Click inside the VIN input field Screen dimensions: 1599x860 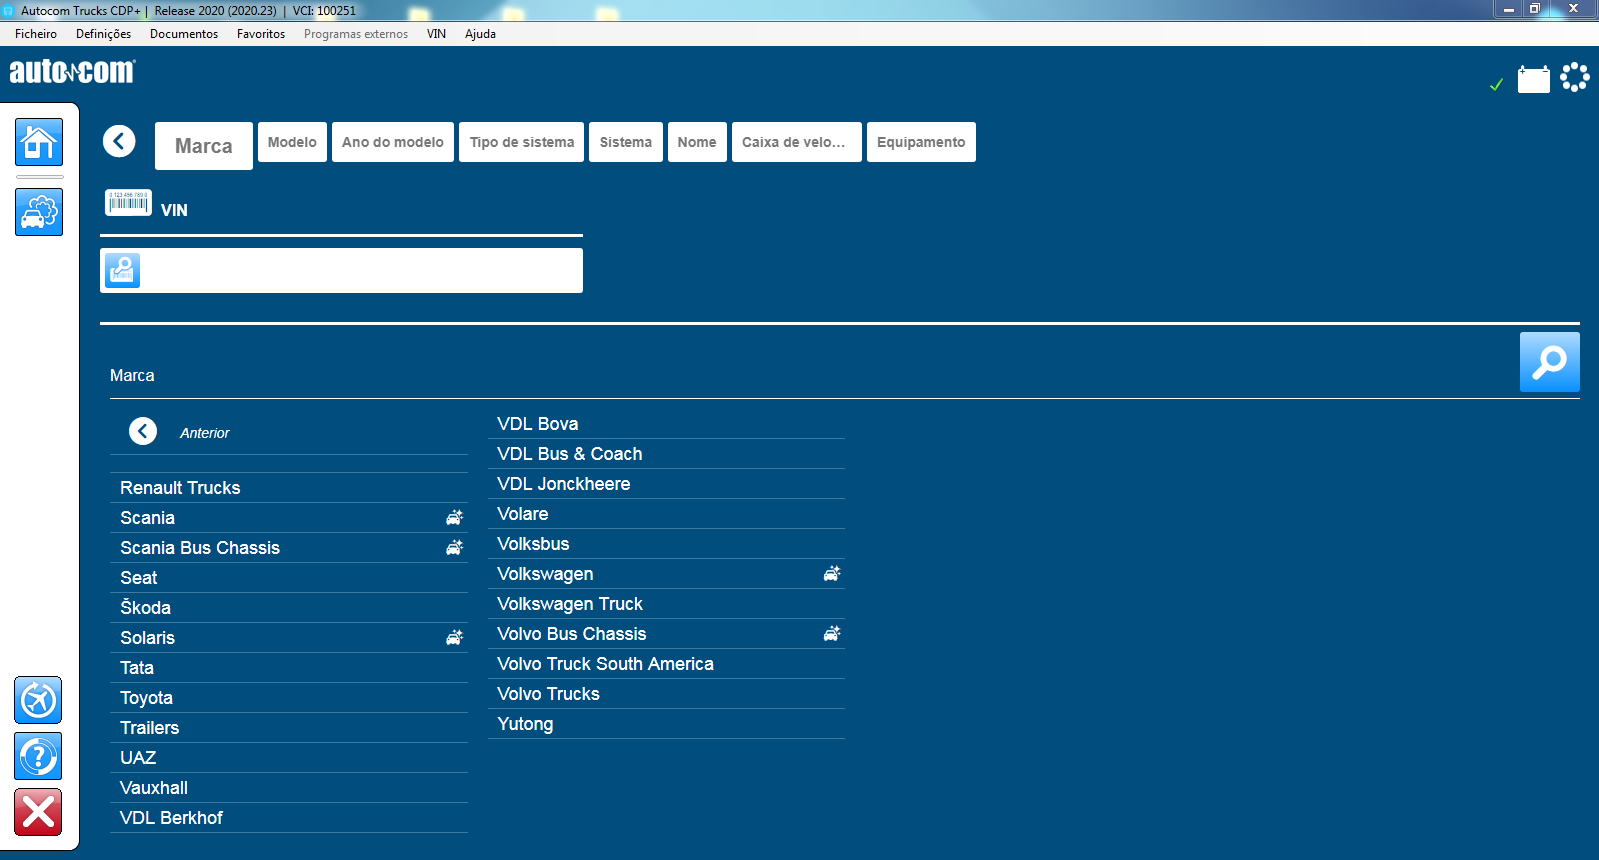[360, 271]
